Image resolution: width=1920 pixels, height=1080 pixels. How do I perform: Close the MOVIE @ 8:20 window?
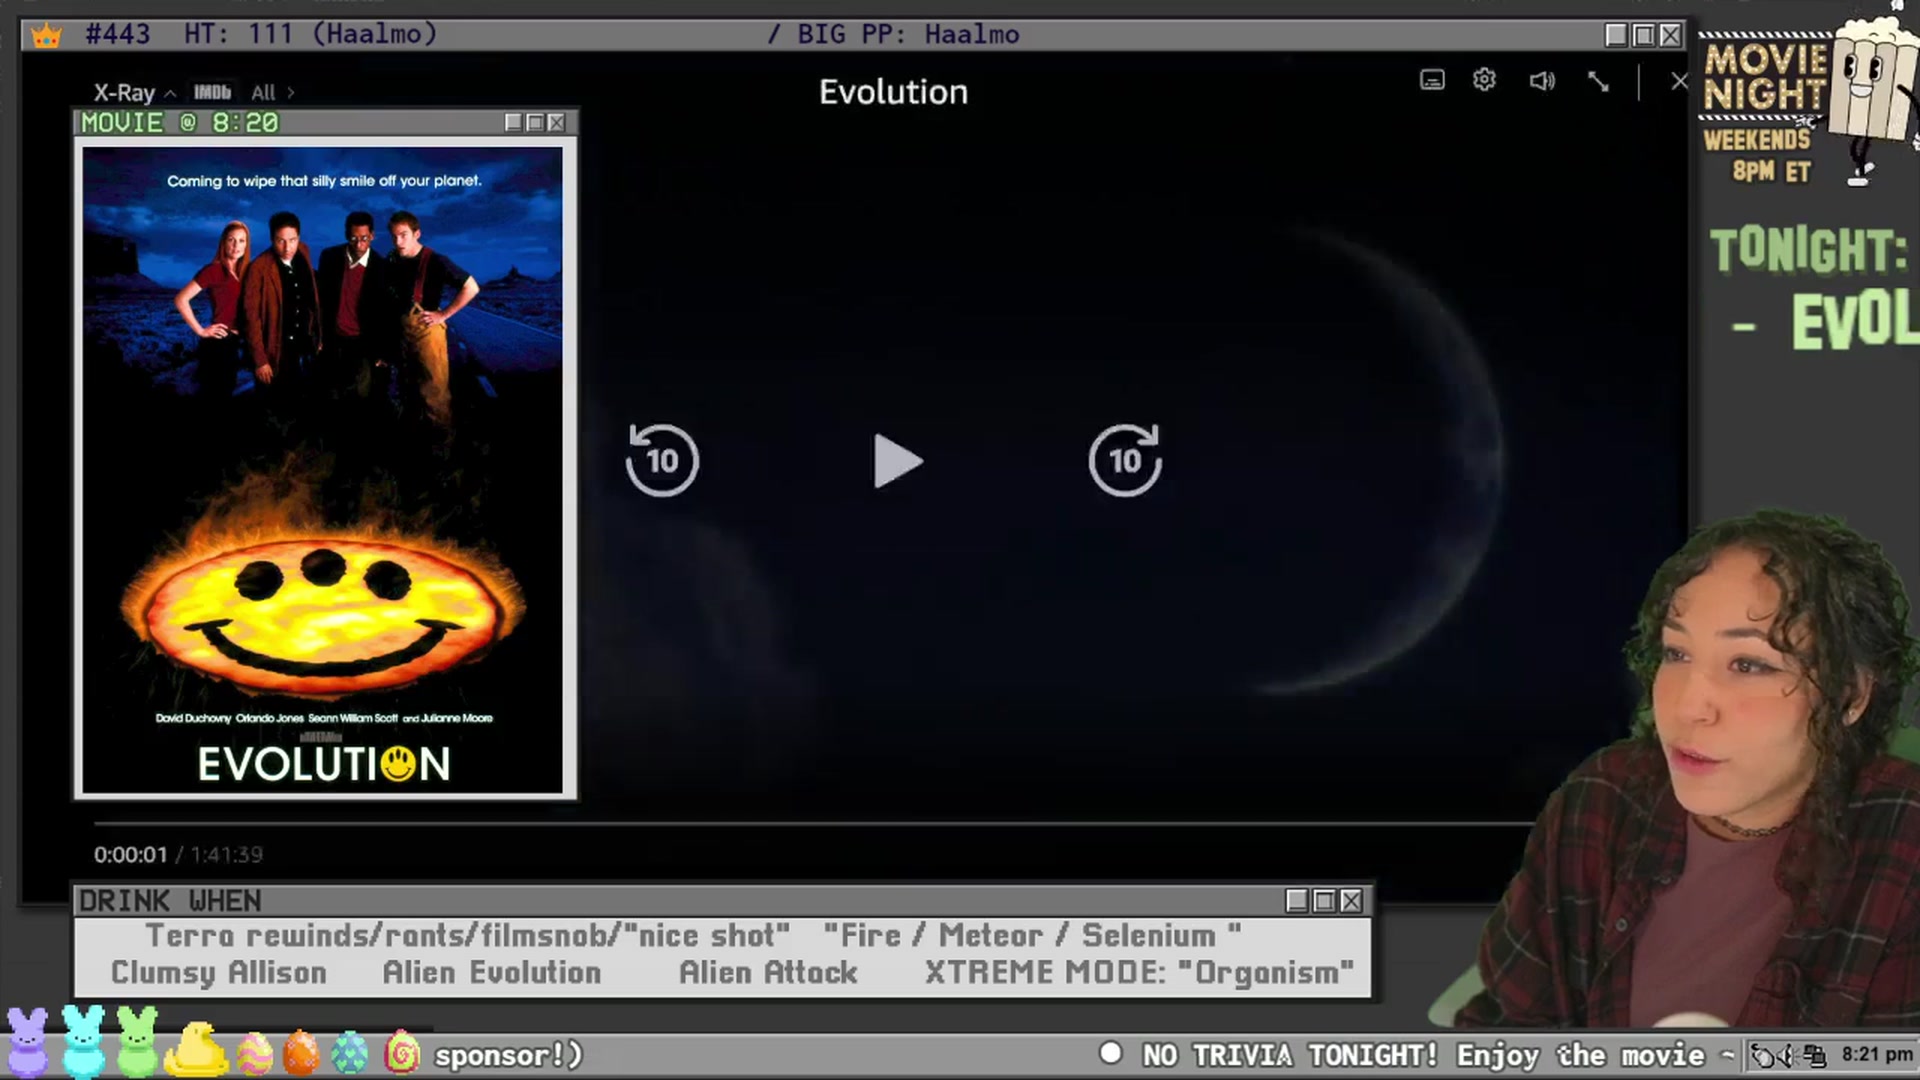point(557,122)
